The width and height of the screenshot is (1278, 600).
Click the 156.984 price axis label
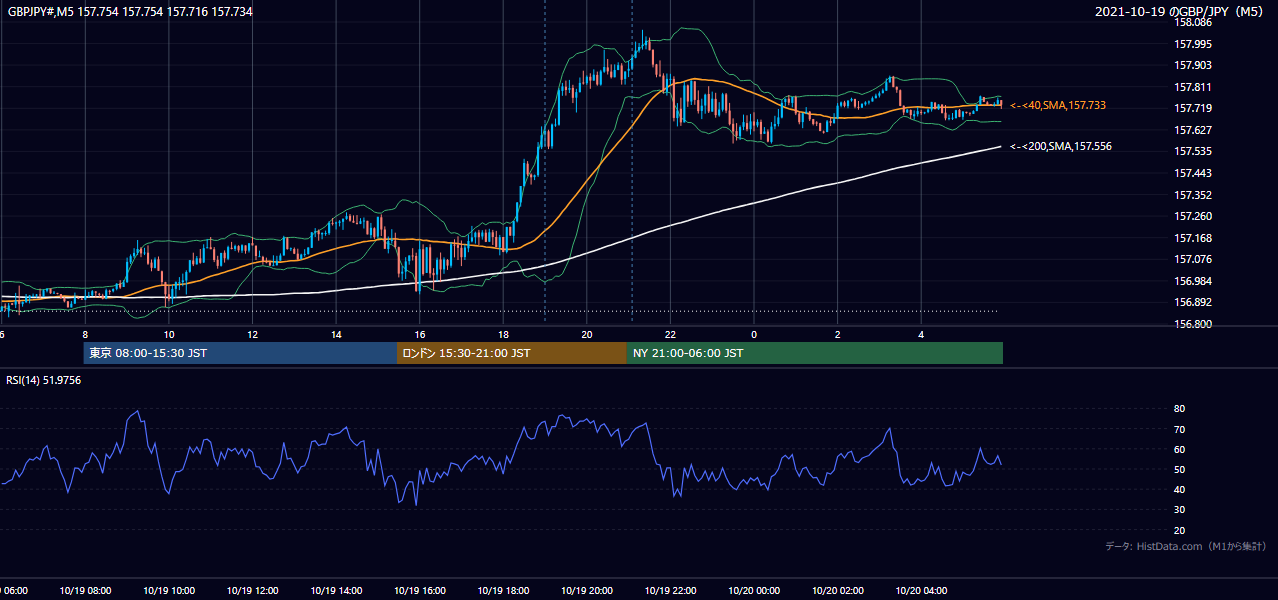(1194, 281)
